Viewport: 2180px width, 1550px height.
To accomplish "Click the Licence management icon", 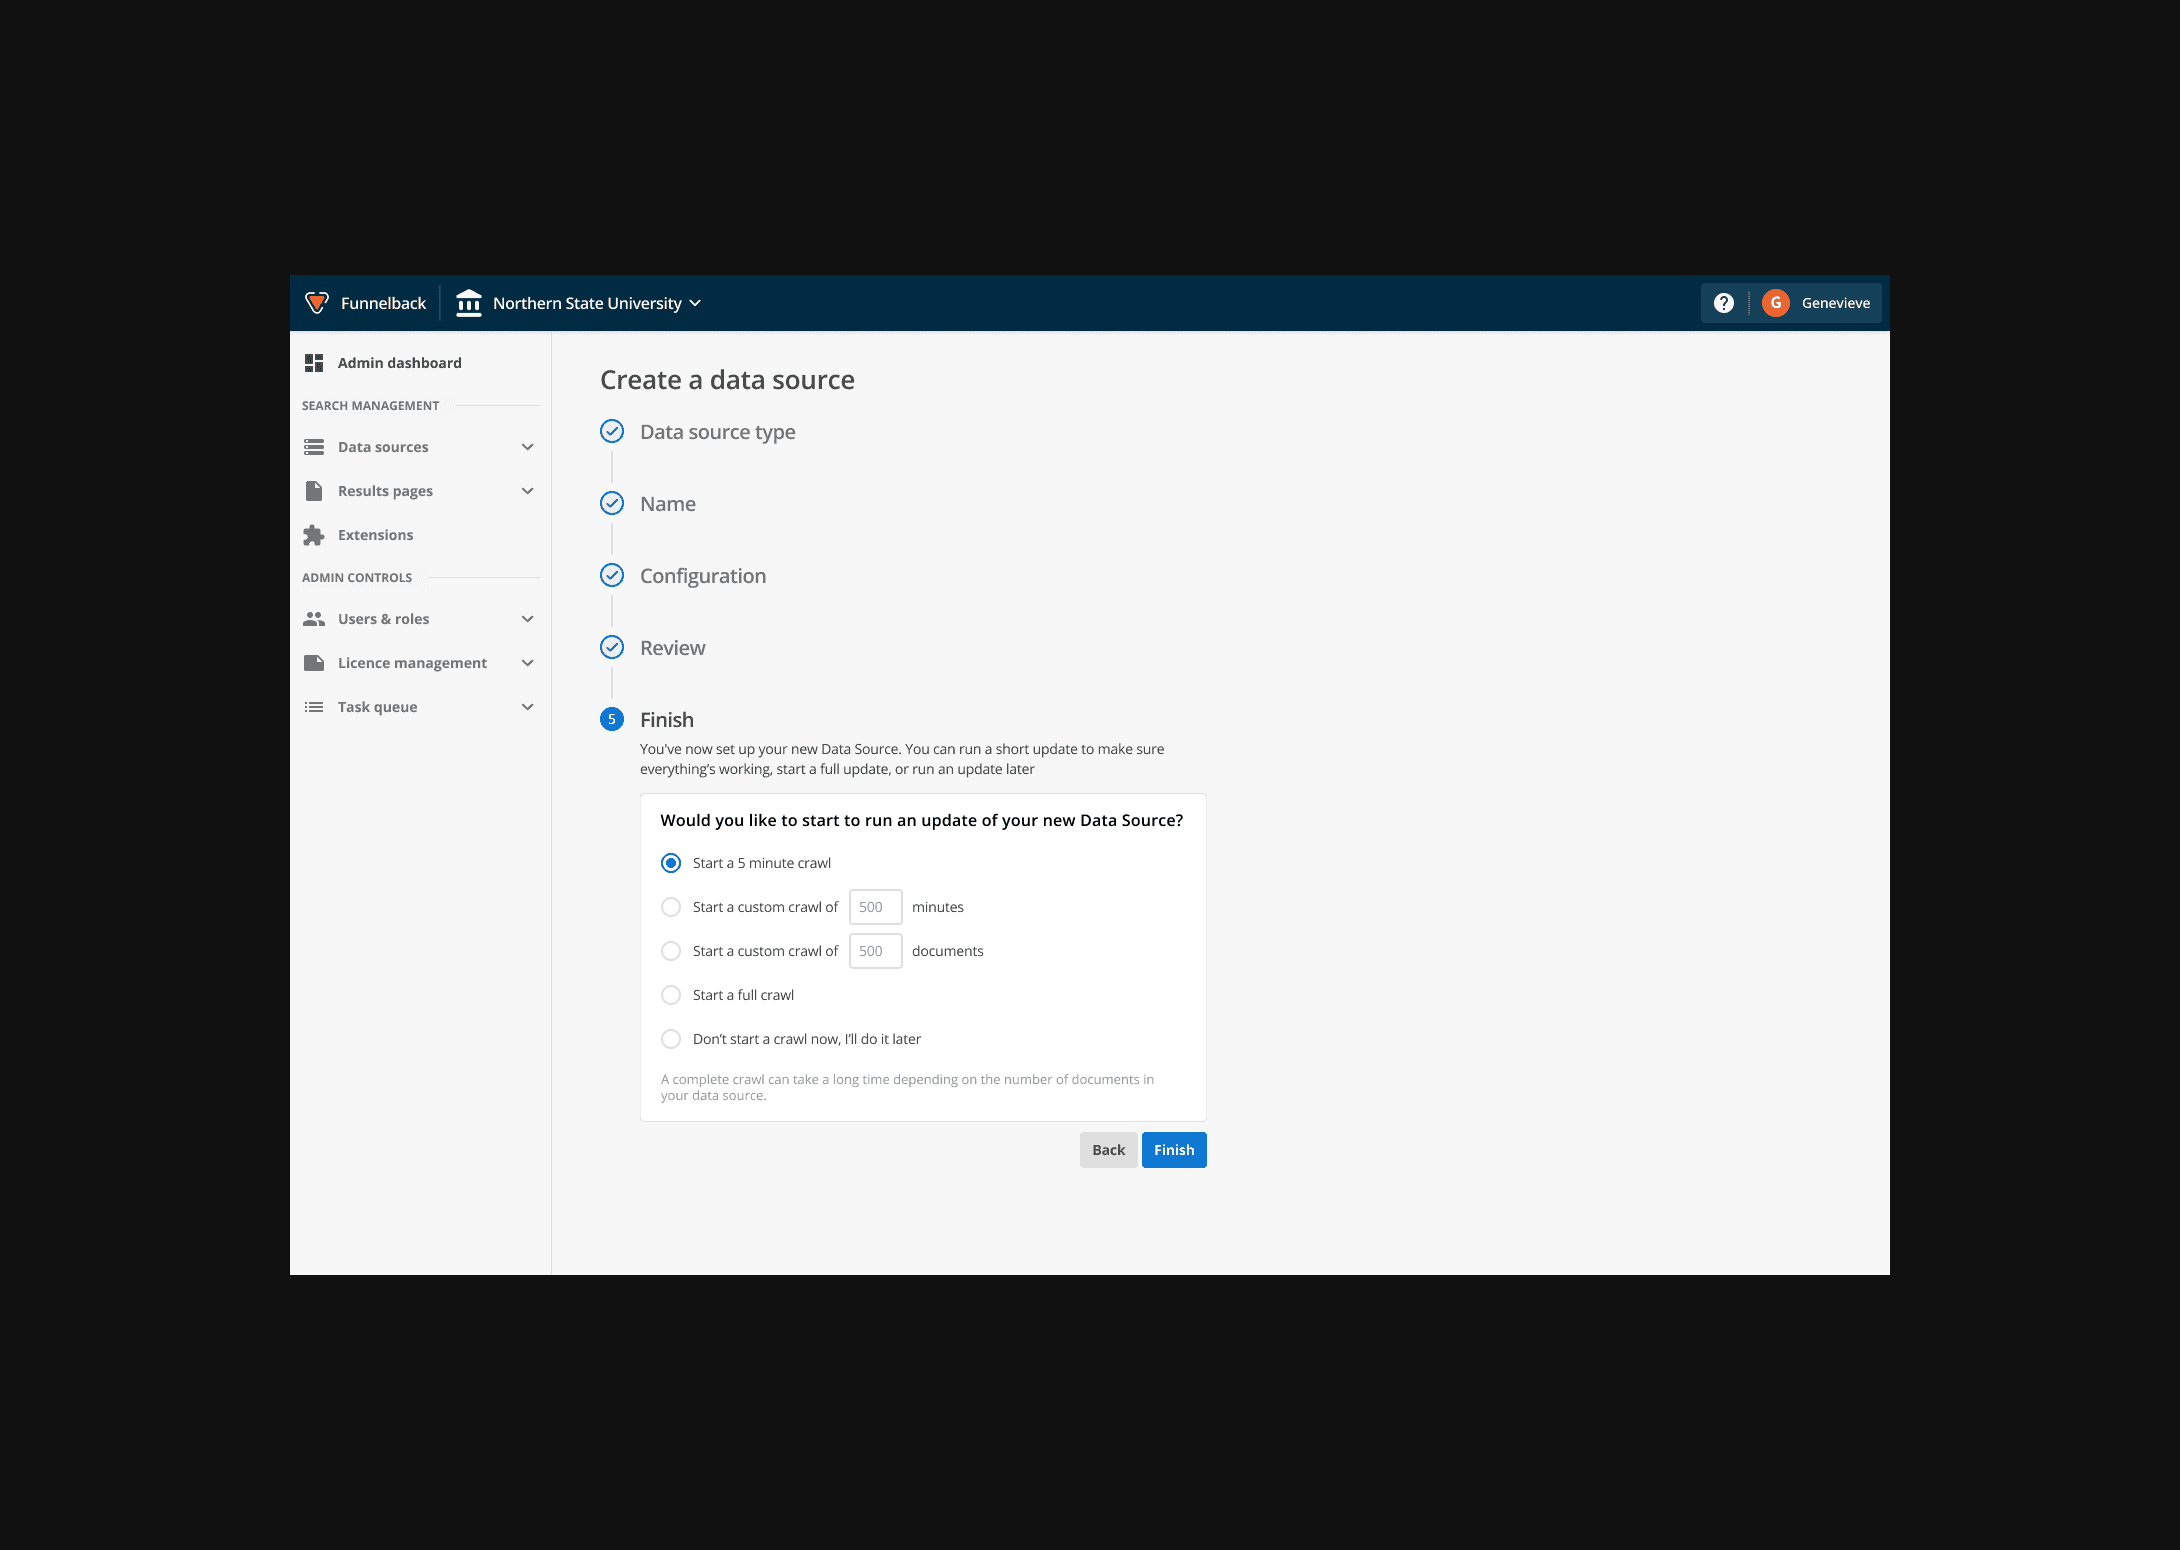I will (314, 663).
